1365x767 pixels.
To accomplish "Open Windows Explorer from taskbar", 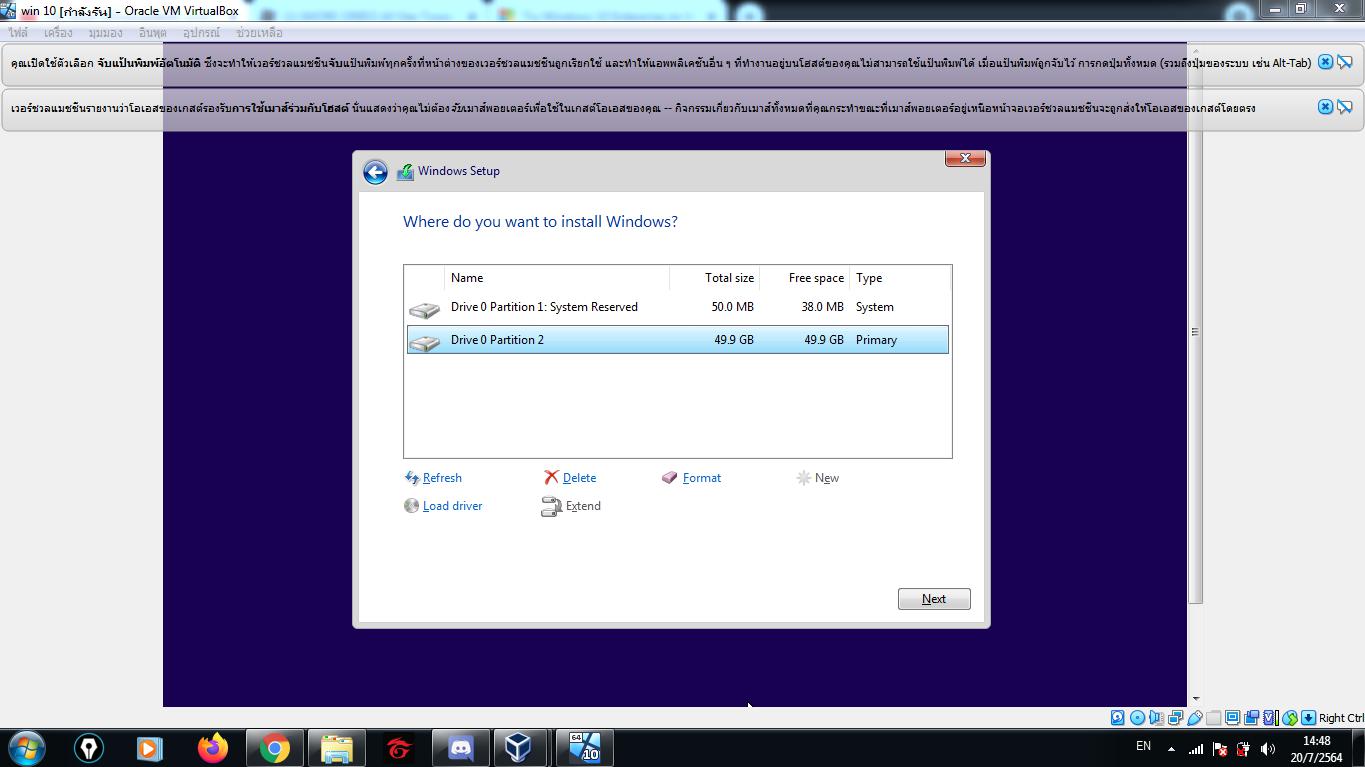I will [337, 748].
